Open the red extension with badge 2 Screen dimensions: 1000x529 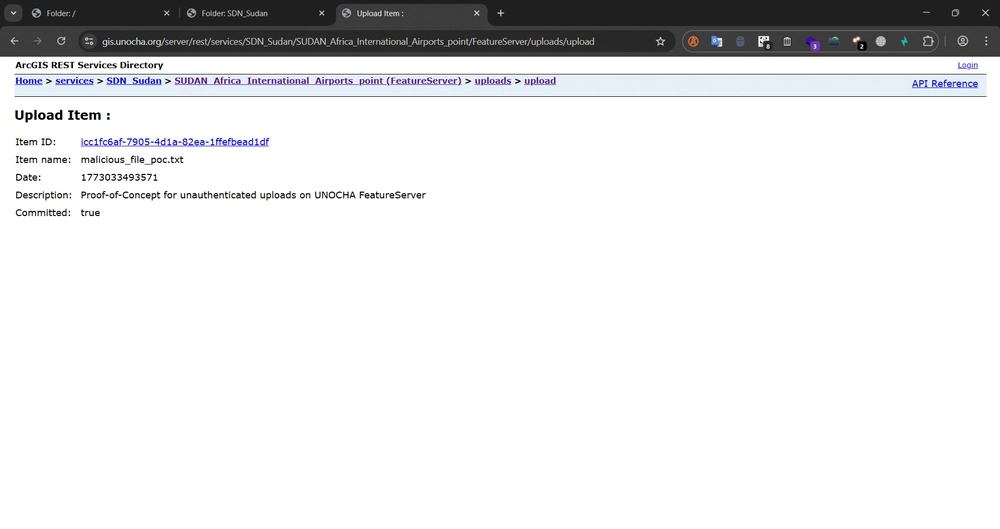click(858, 42)
